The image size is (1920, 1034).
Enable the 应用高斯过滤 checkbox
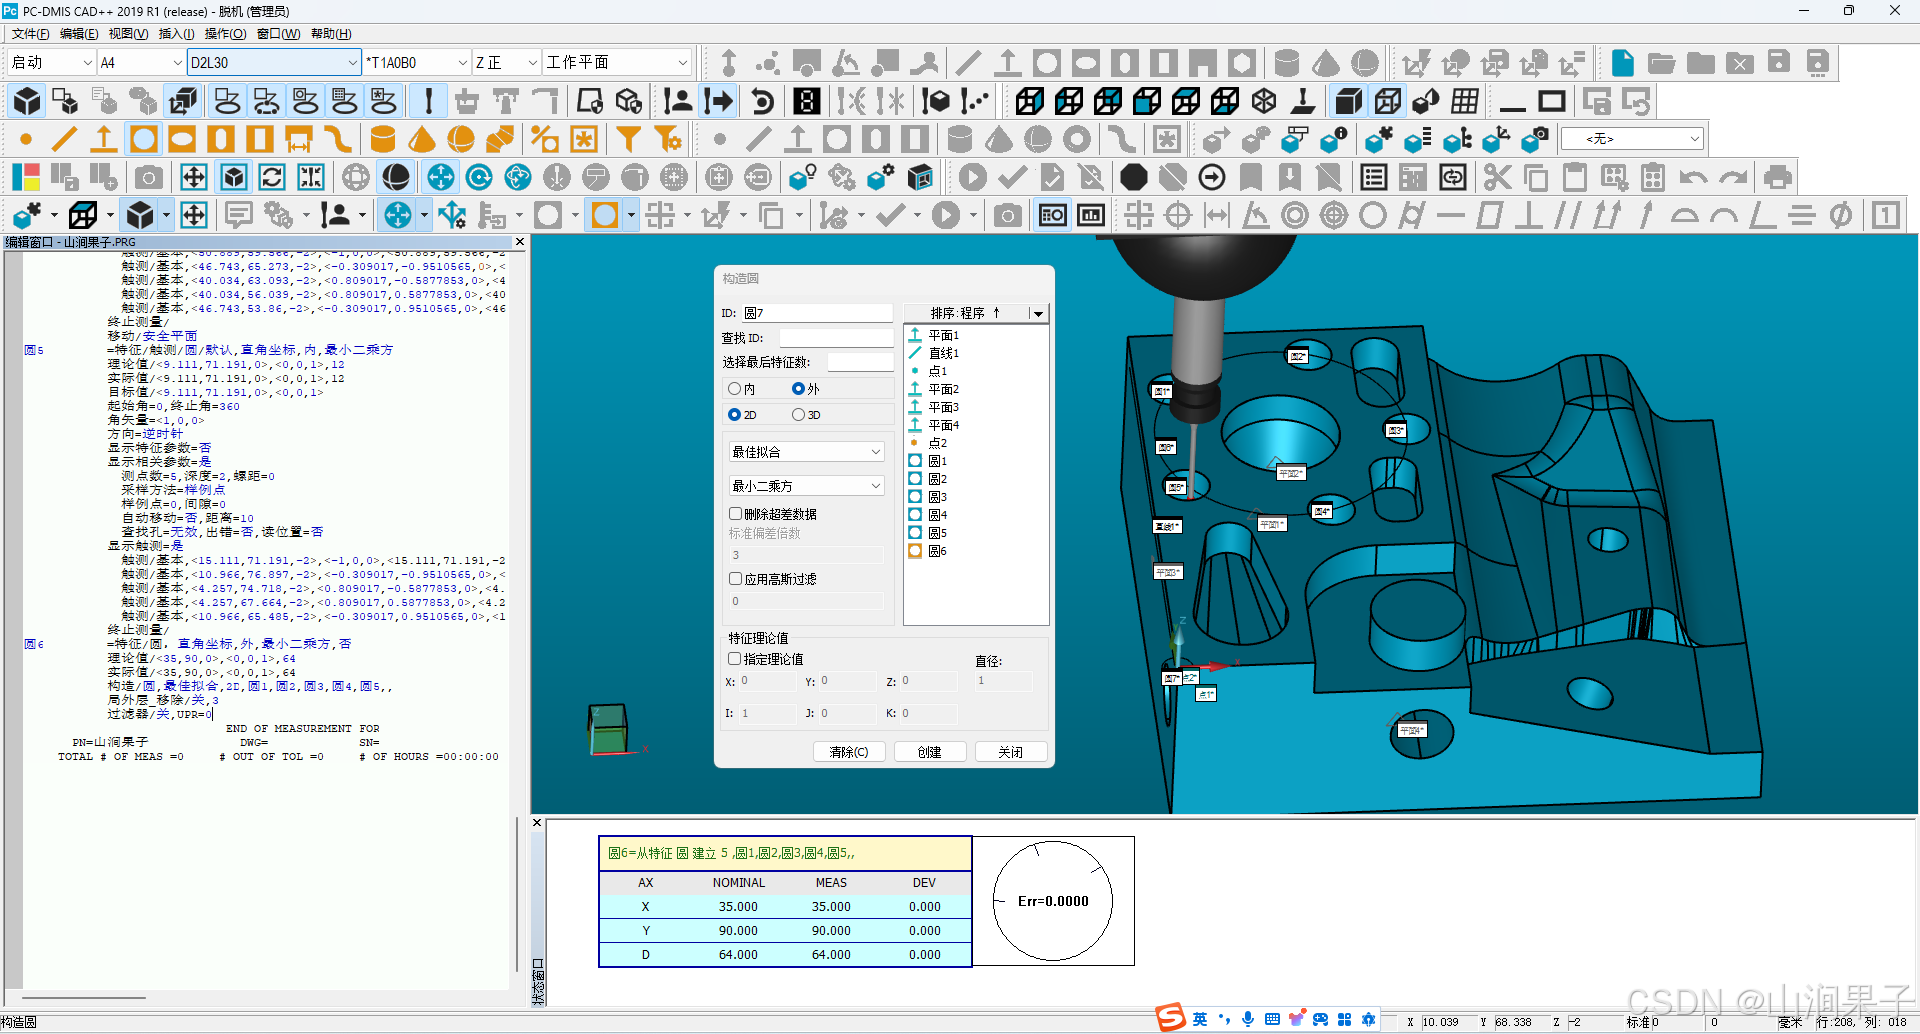point(735,579)
